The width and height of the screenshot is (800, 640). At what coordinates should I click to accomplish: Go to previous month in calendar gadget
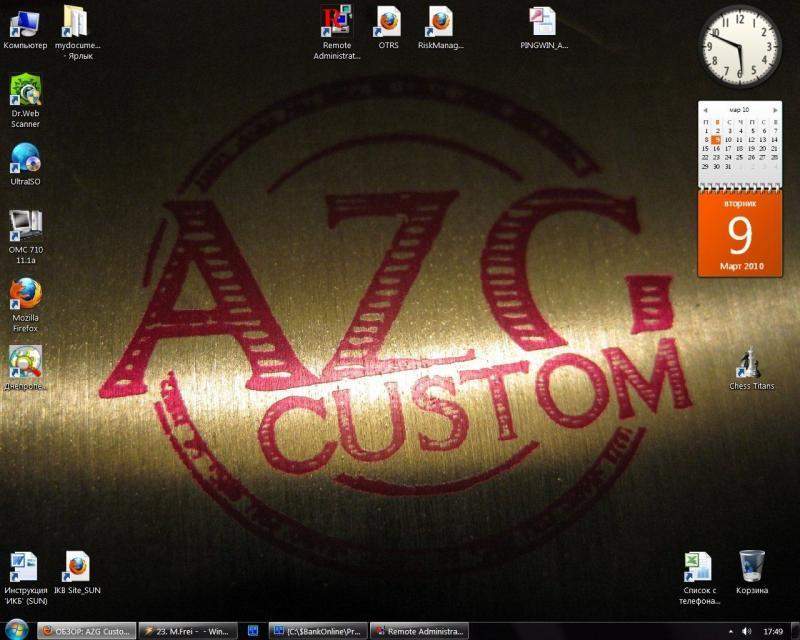(x=705, y=110)
